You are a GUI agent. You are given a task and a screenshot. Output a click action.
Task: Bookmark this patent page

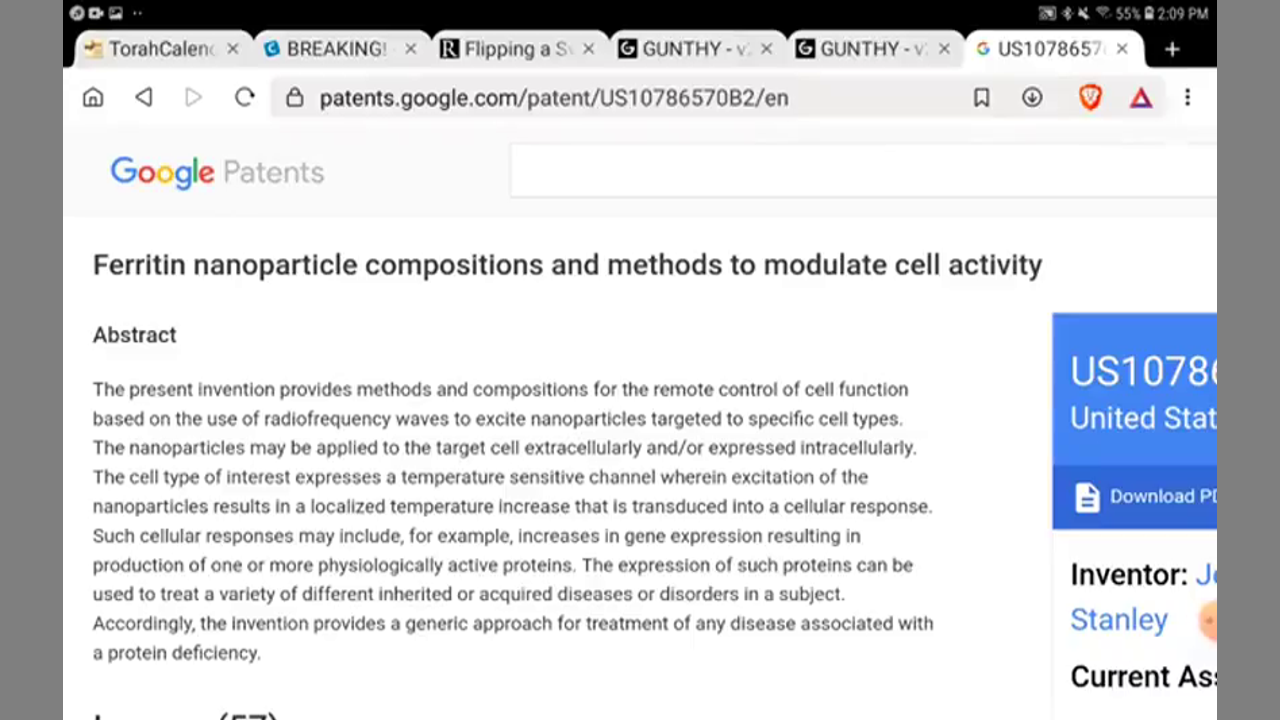click(981, 97)
